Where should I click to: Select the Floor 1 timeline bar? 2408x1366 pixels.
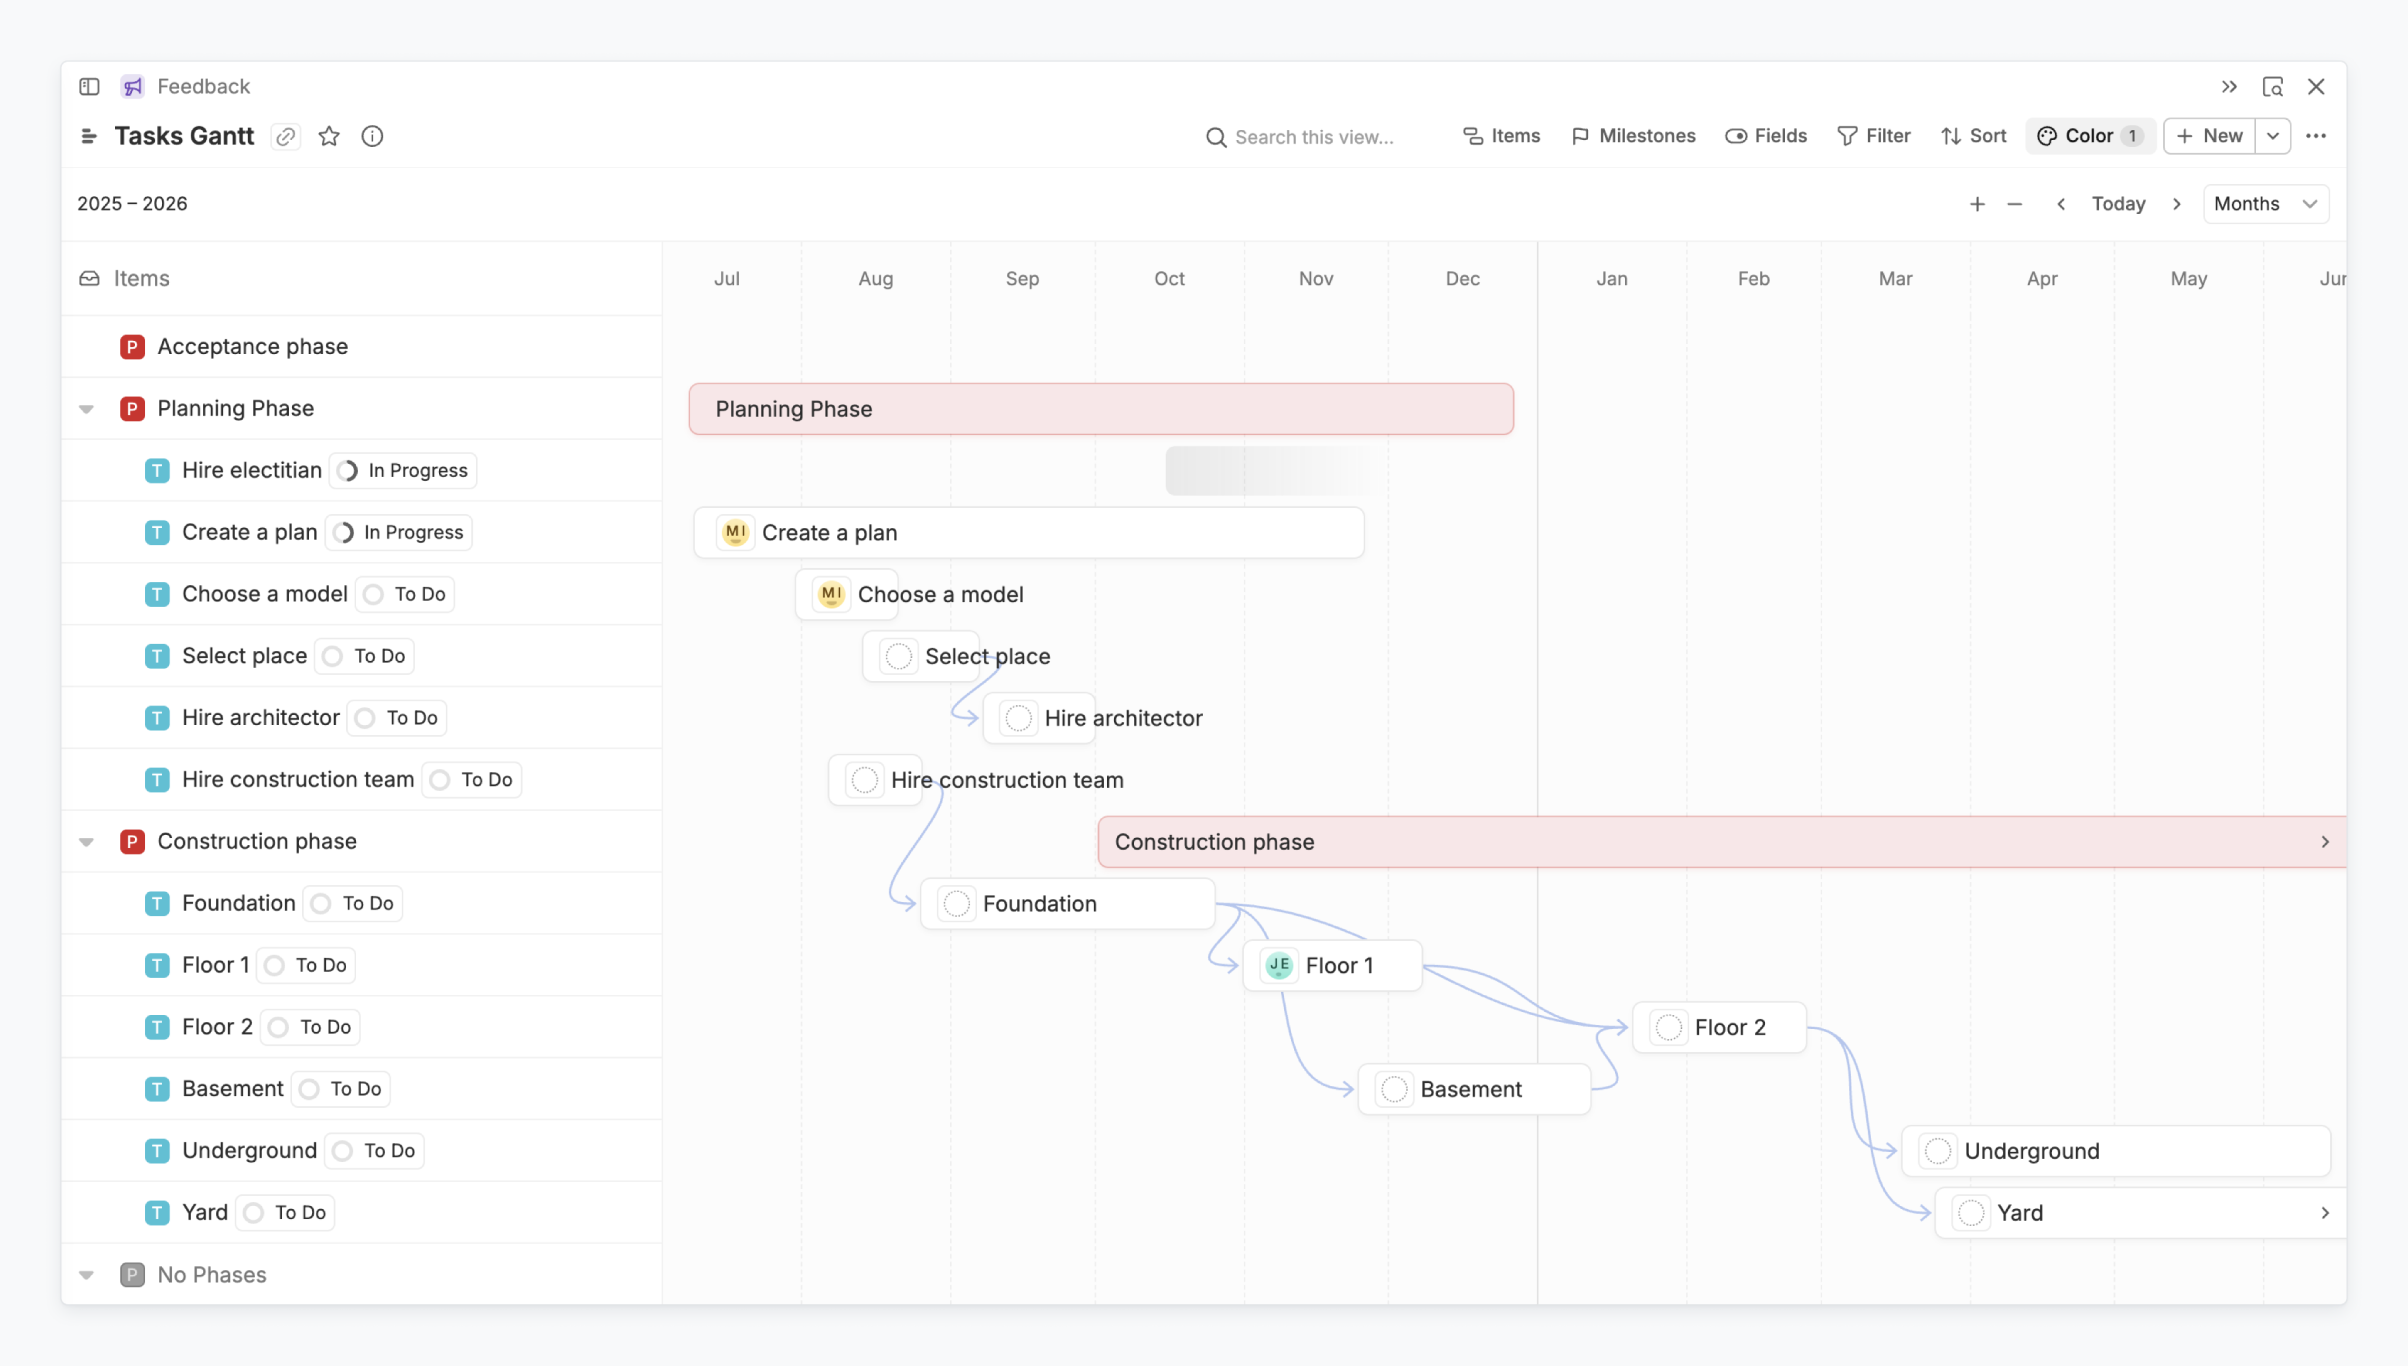coord(1333,965)
